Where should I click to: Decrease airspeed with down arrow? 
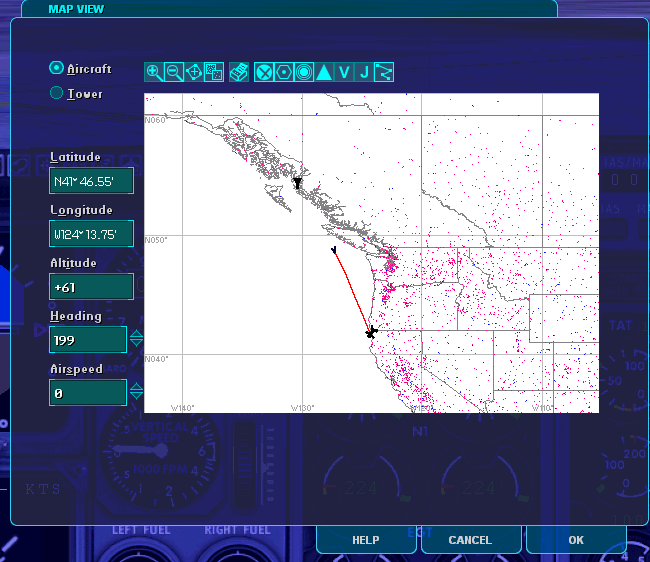pos(136,396)
